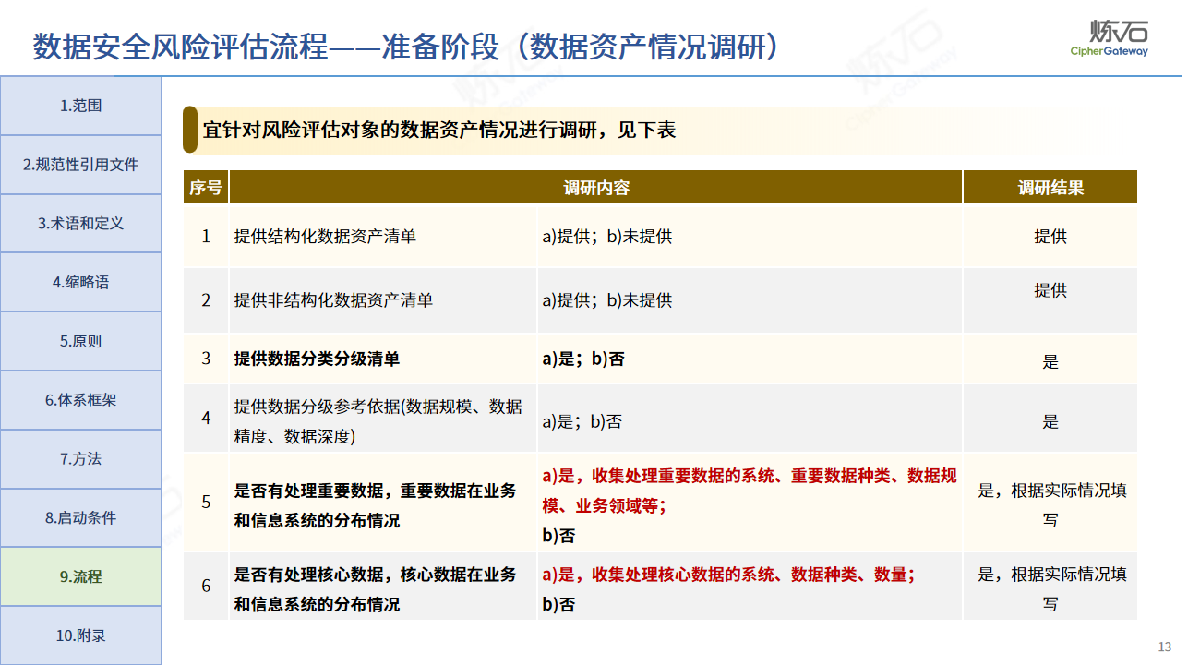Select the 4.缩略语 sidebar item
The height and width of the screenshot is (665, 1182).
tap(81, 282)
